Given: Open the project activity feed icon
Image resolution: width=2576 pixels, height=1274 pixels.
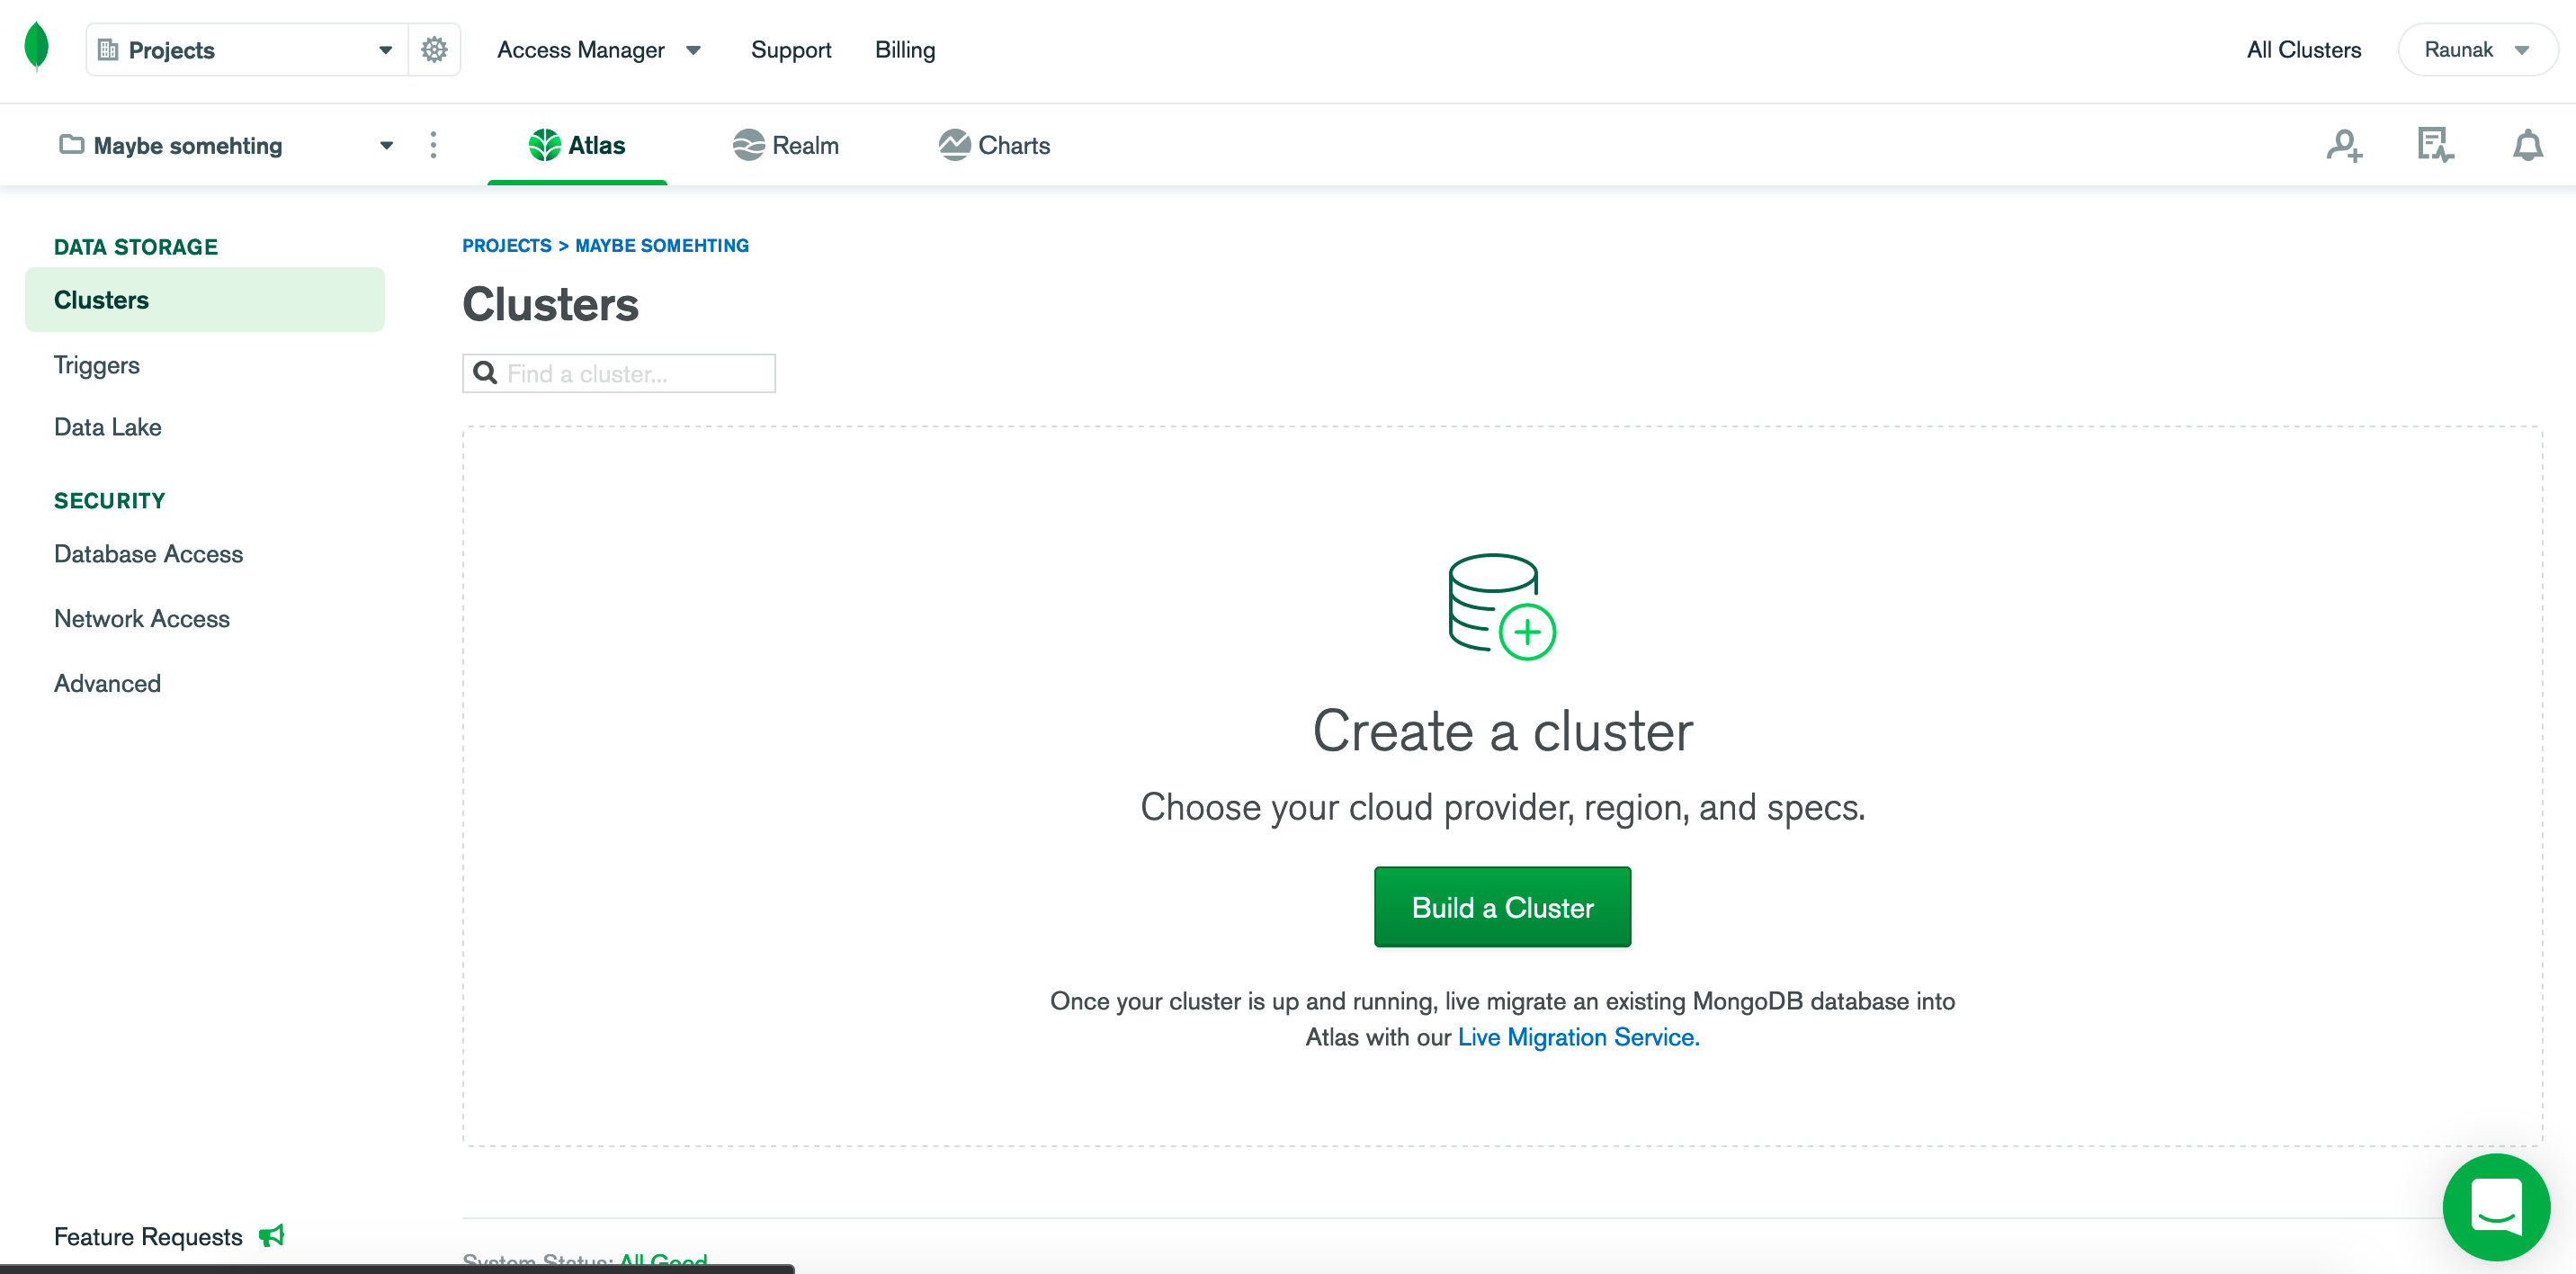Looking at the screenshot, I should [2434, 145].
